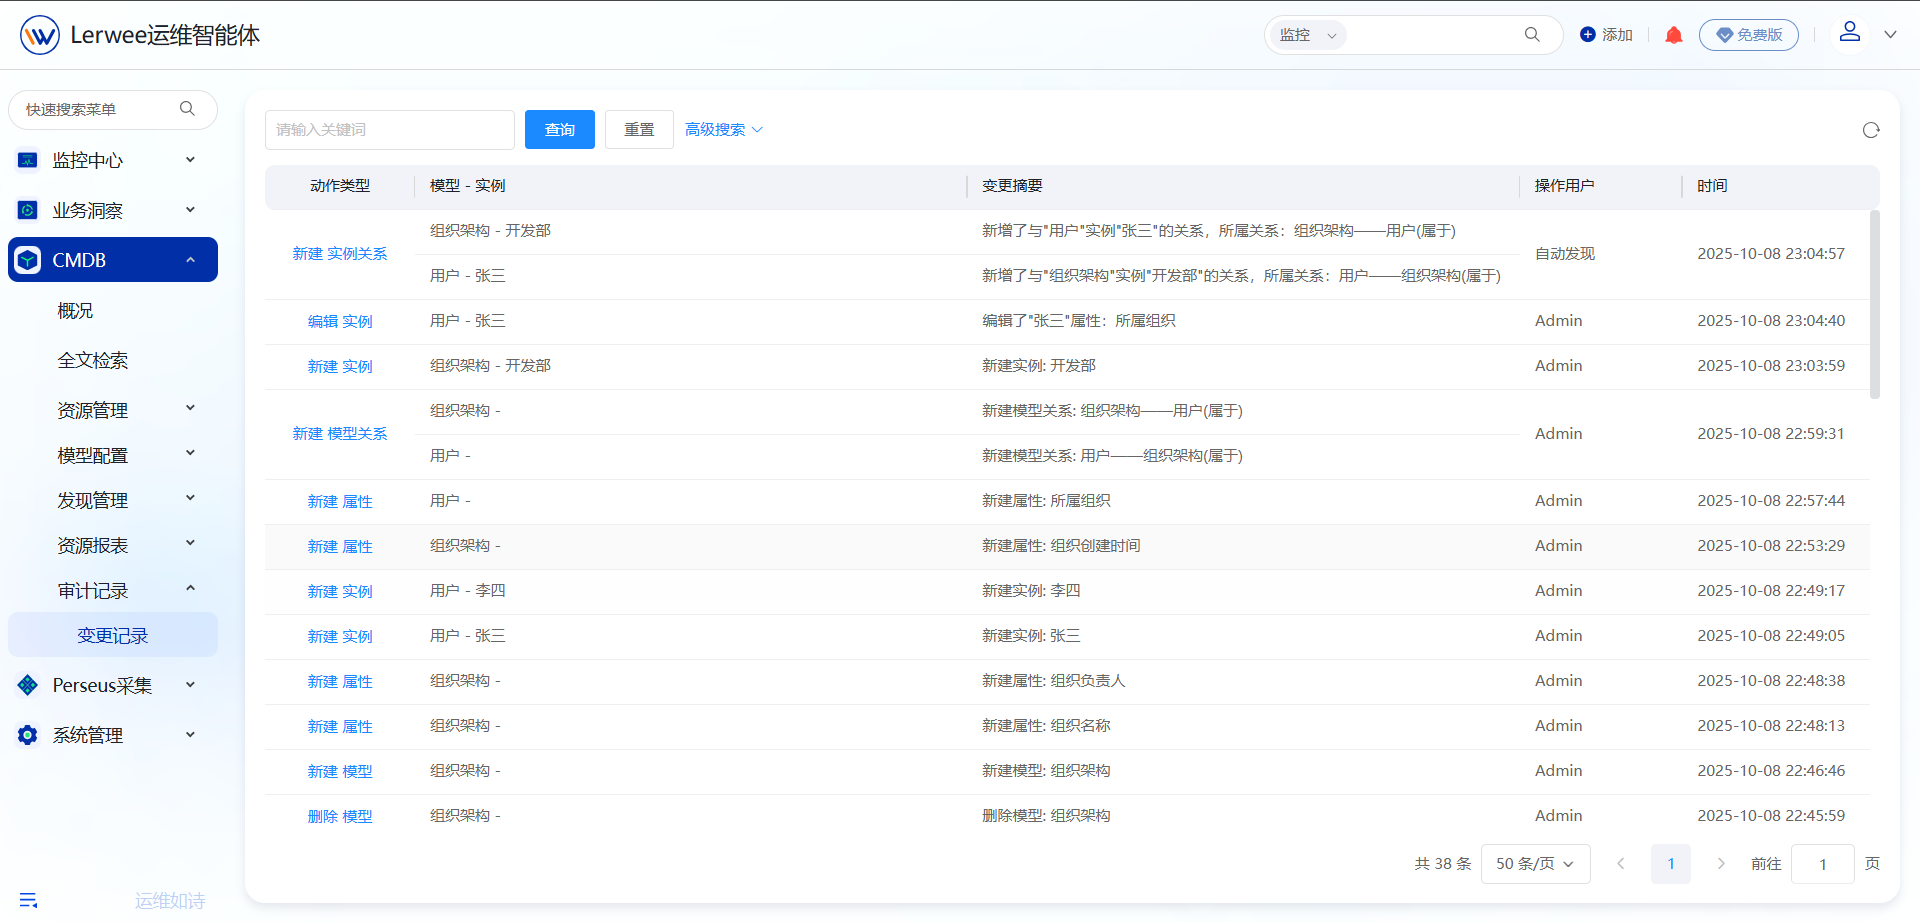The height and width of the screenshot is (922, 1920).
Task: Expand the 高级搜索 options
Action: [724, 130]
